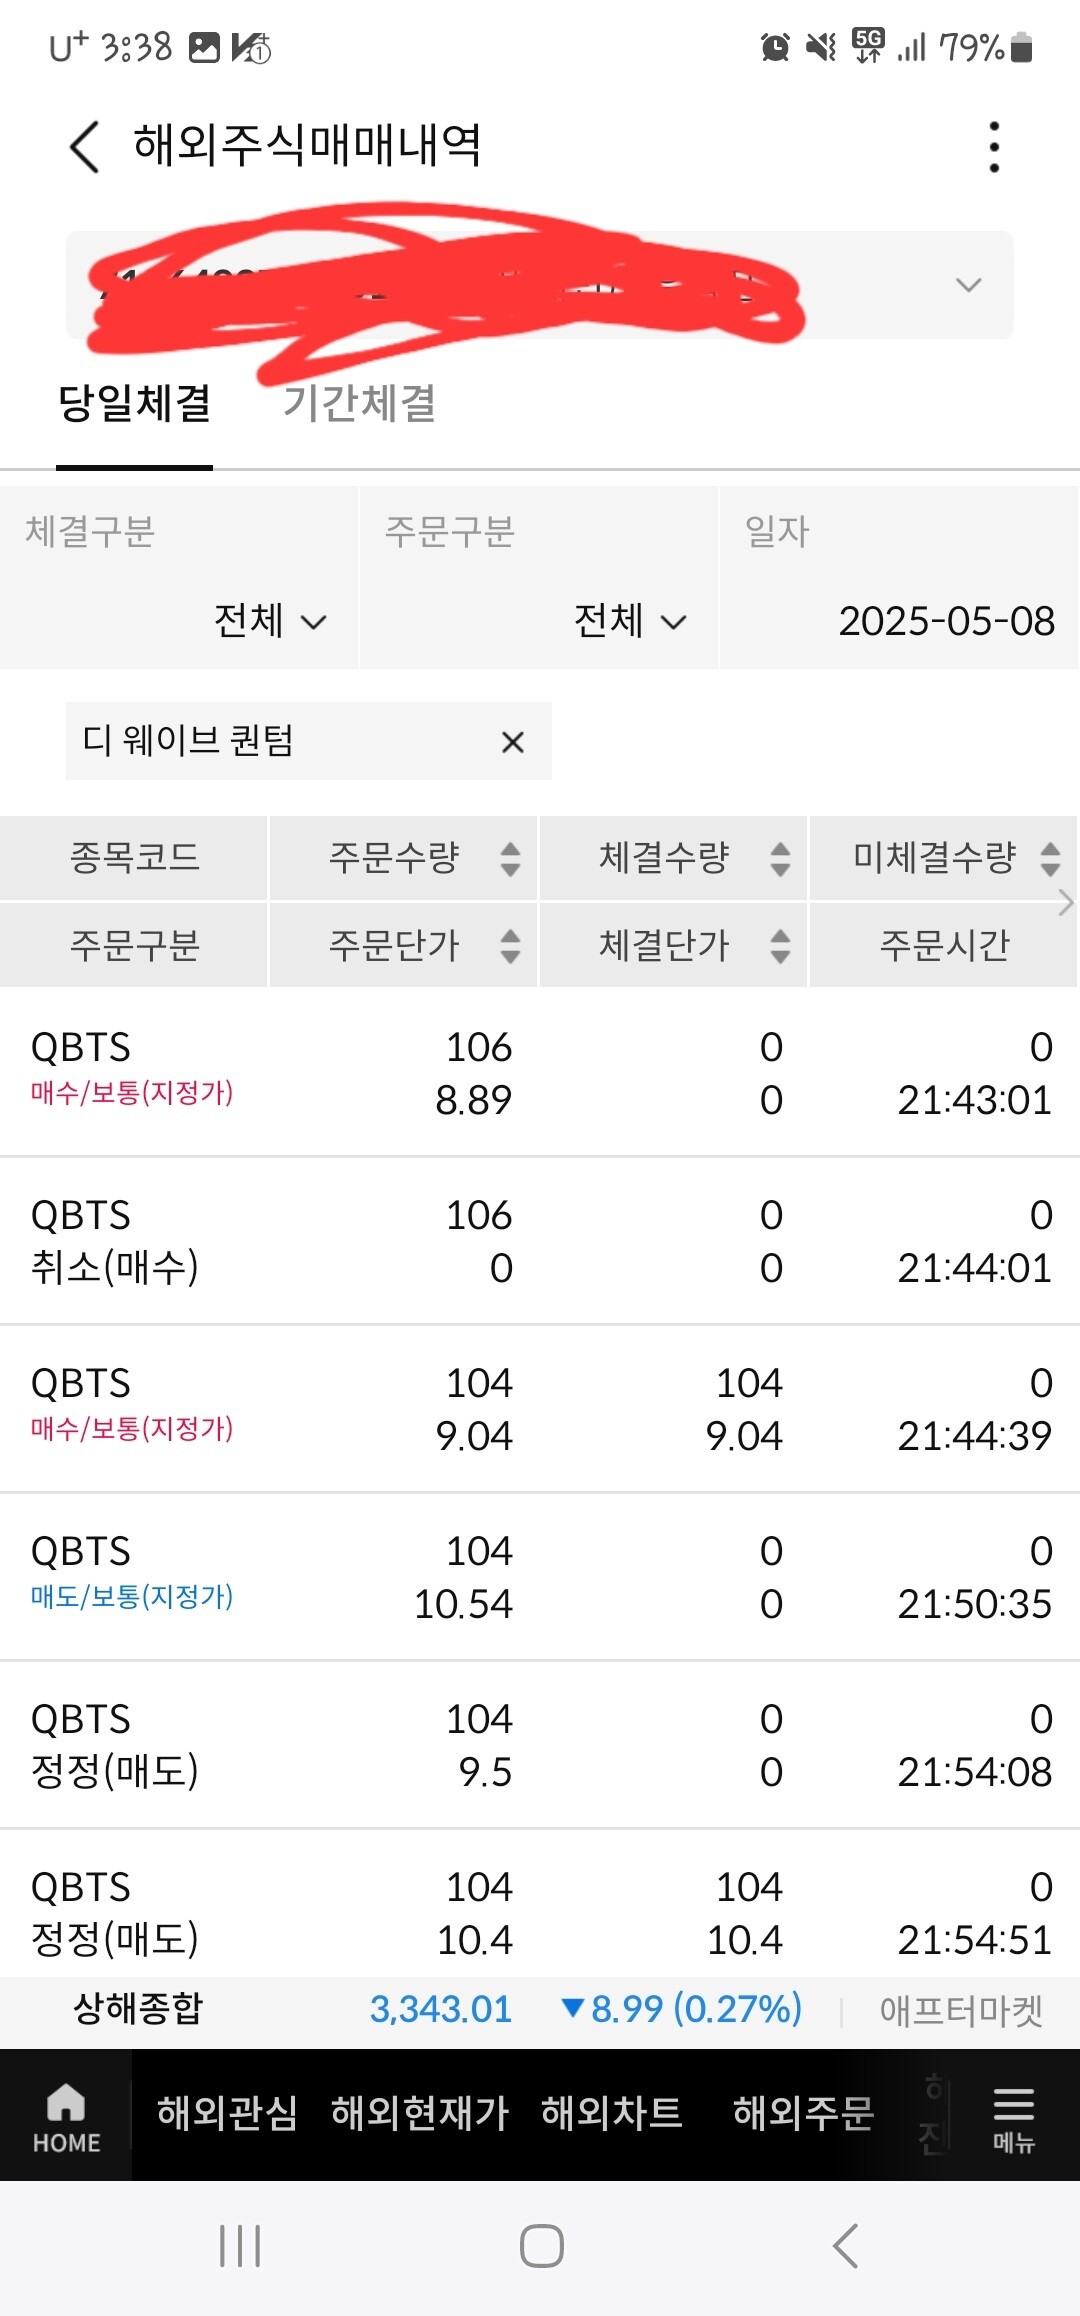Select the 당일체결 tab
This screenshot has width=1080, height=2316.
click(x=134, y=403)
